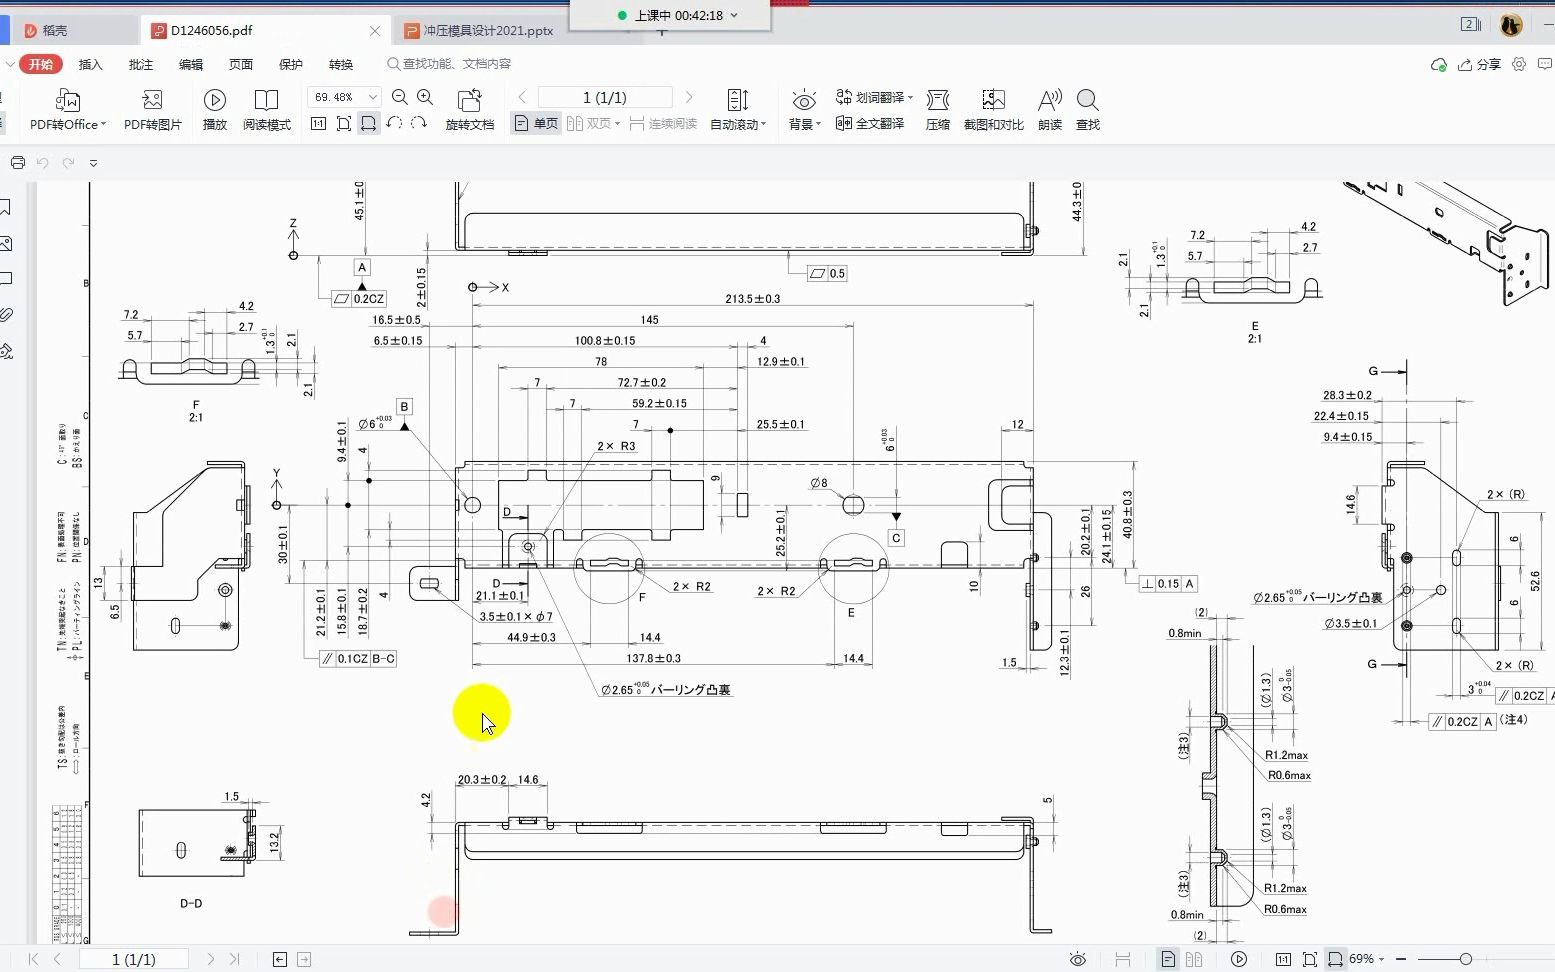Screen dimensions: 1555x972
Task: Expand the zoom percentage 69.48% combo box
Action: [x=373, y=97]
